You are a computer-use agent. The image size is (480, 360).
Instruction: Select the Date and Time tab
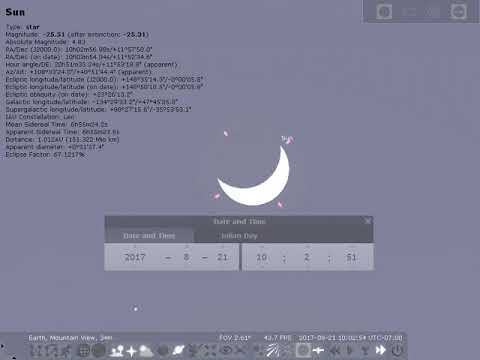(x=149, y=236)
